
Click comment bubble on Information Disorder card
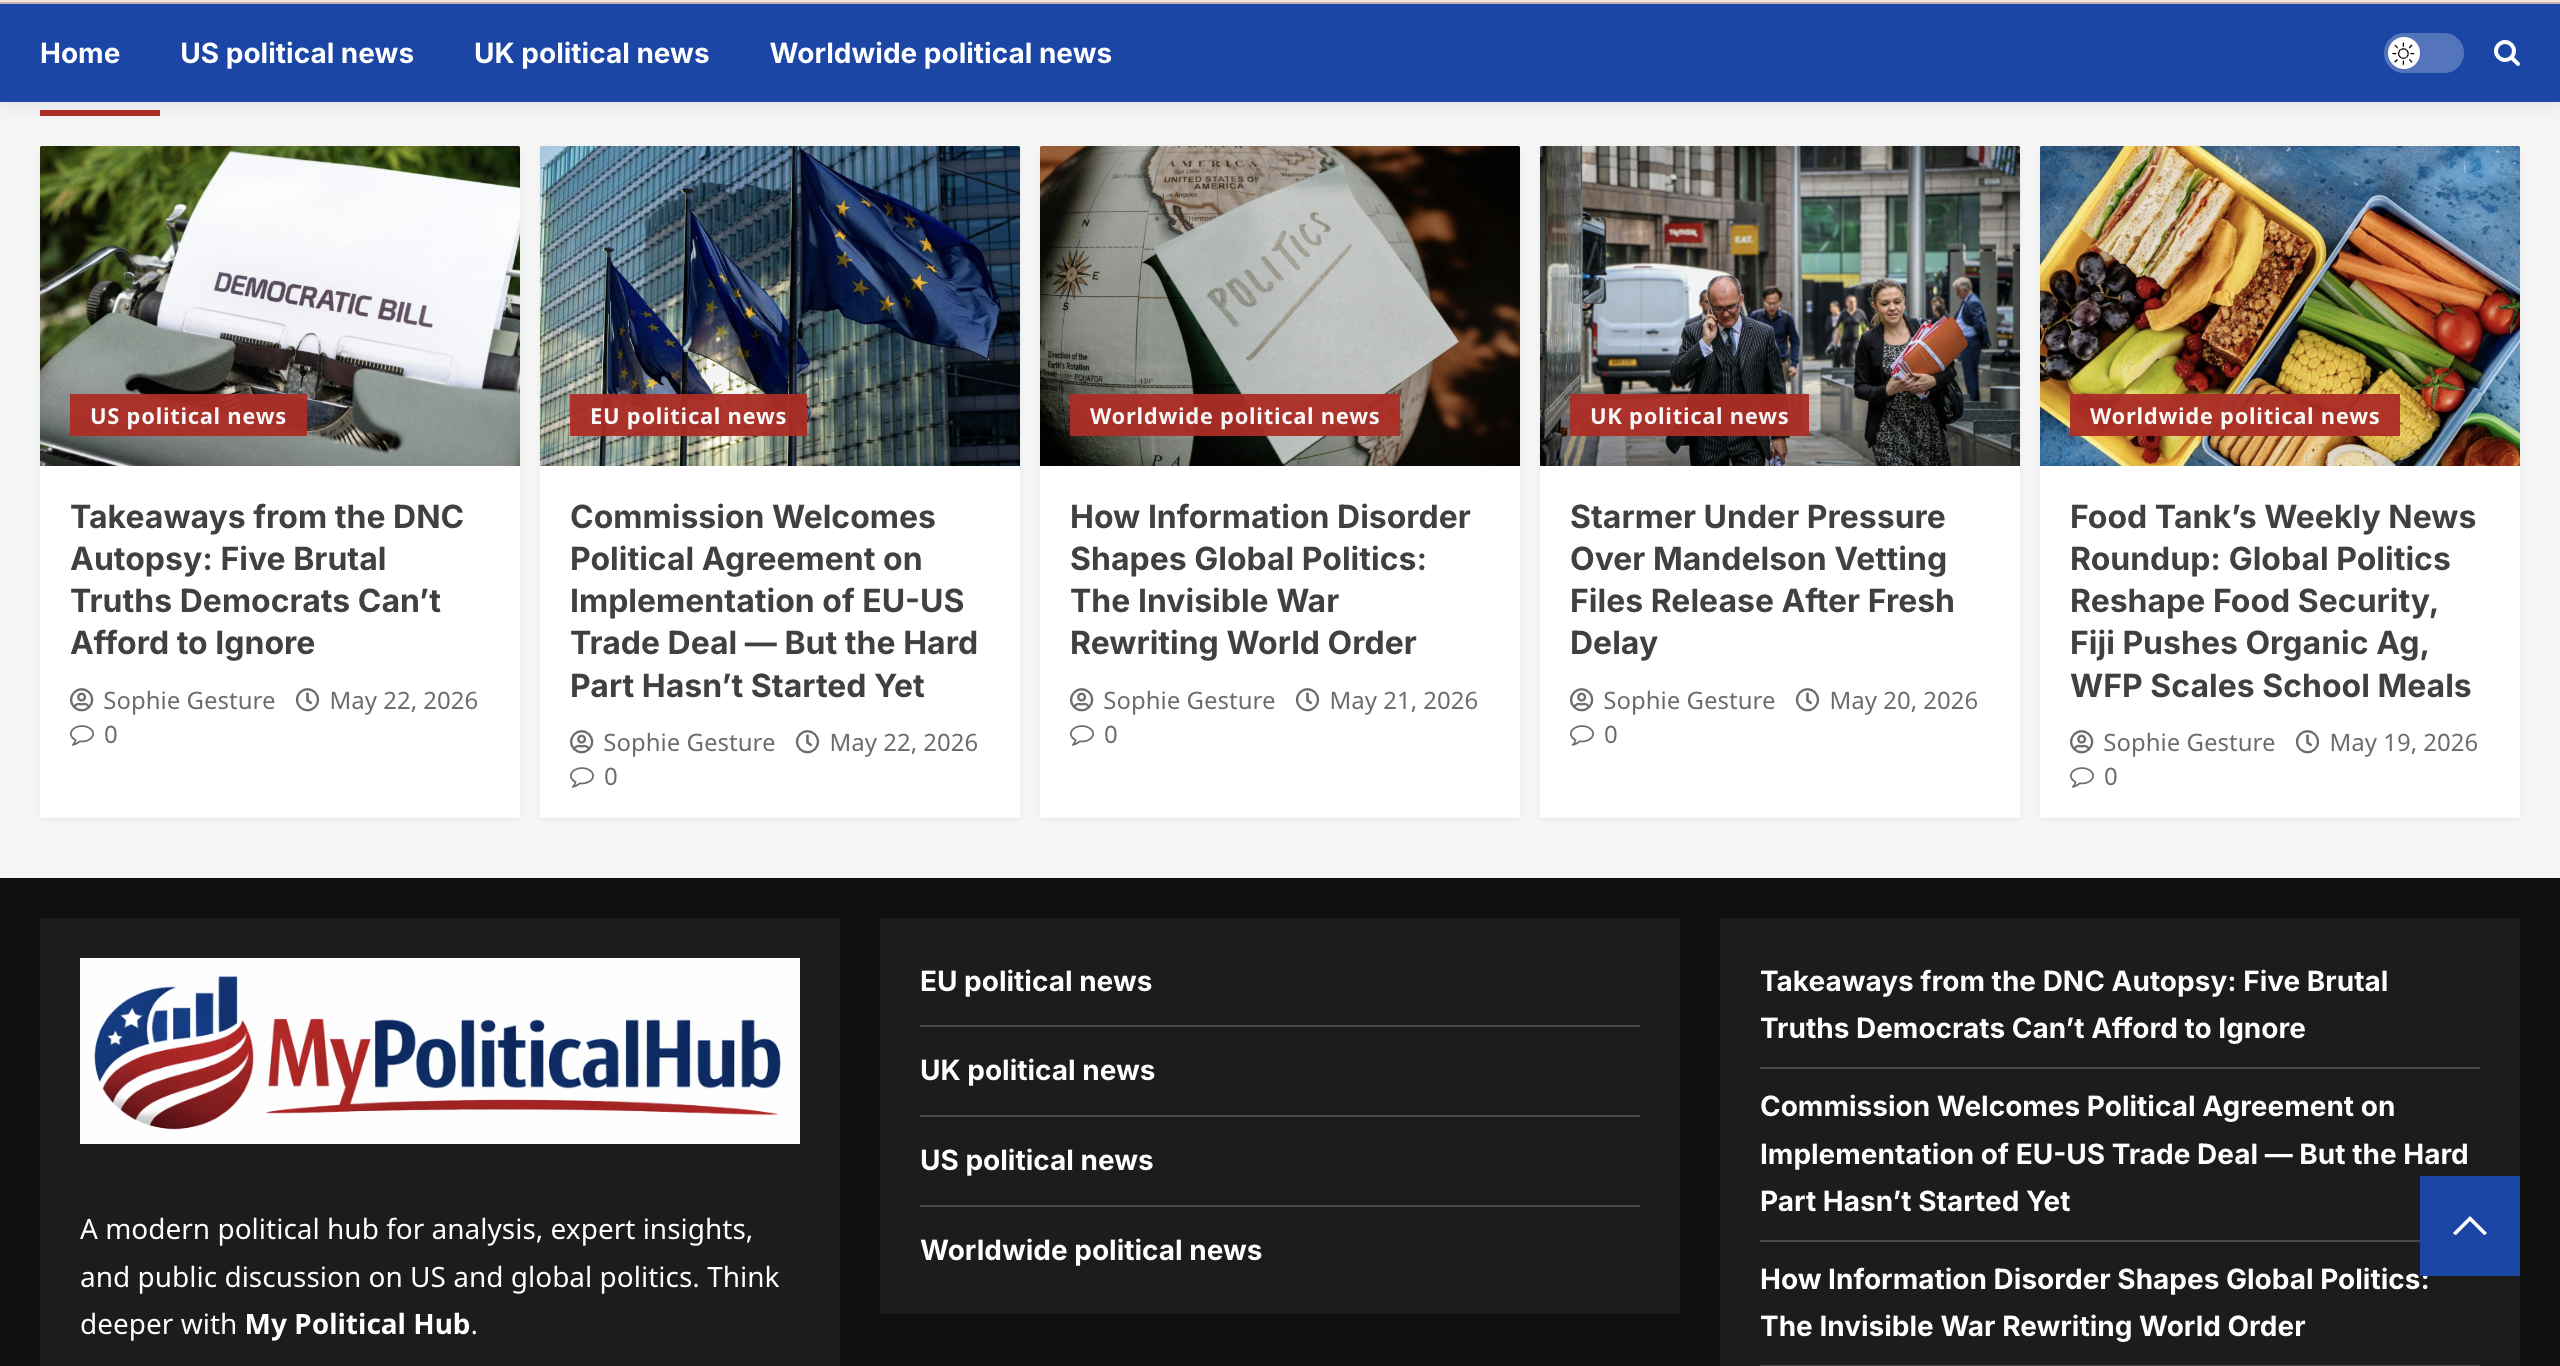coord(1082,735)
